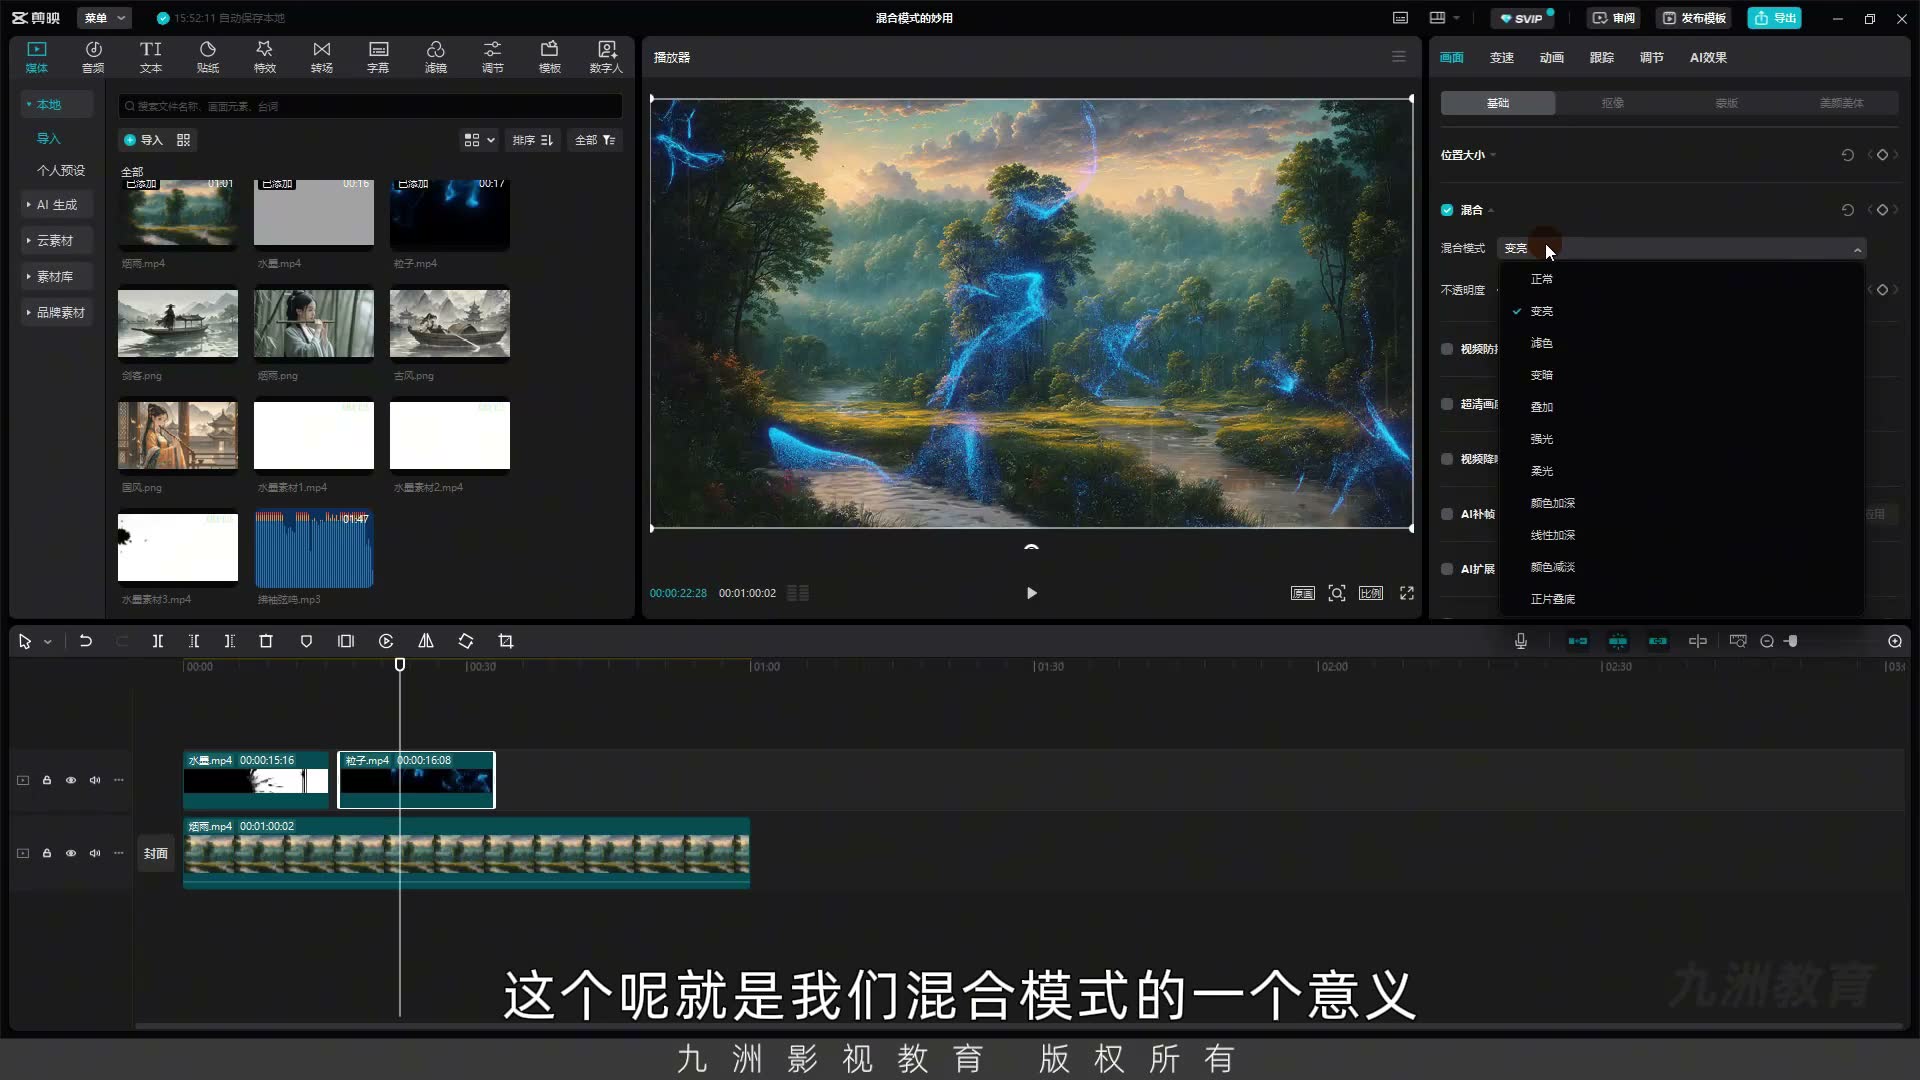Click the delete clip trash icon

coord(266,641)
